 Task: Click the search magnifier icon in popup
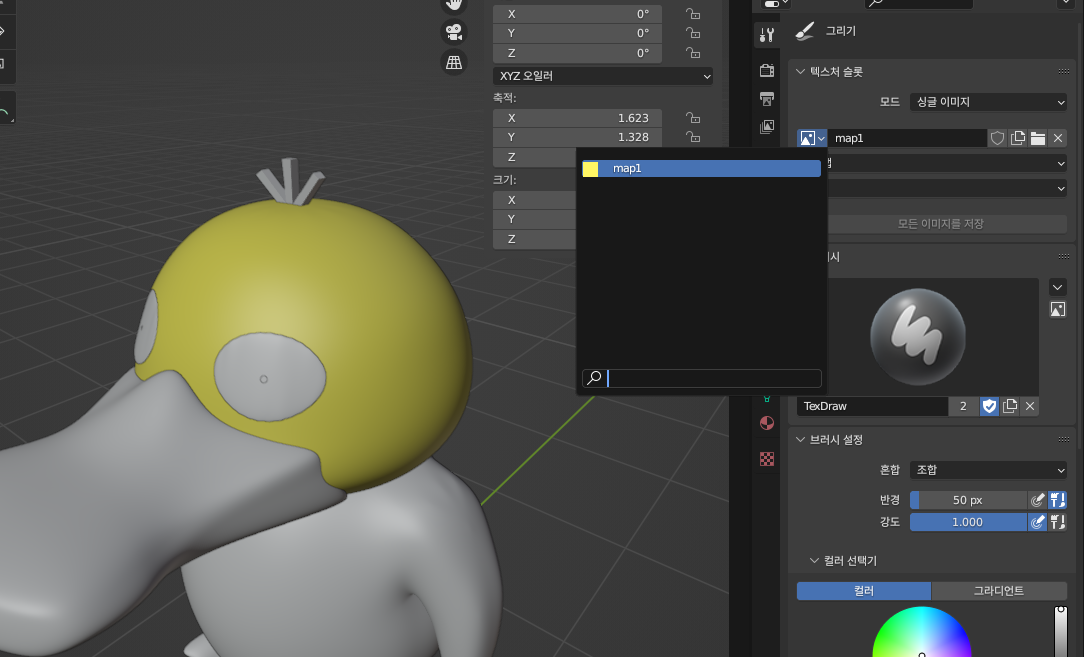594,378
